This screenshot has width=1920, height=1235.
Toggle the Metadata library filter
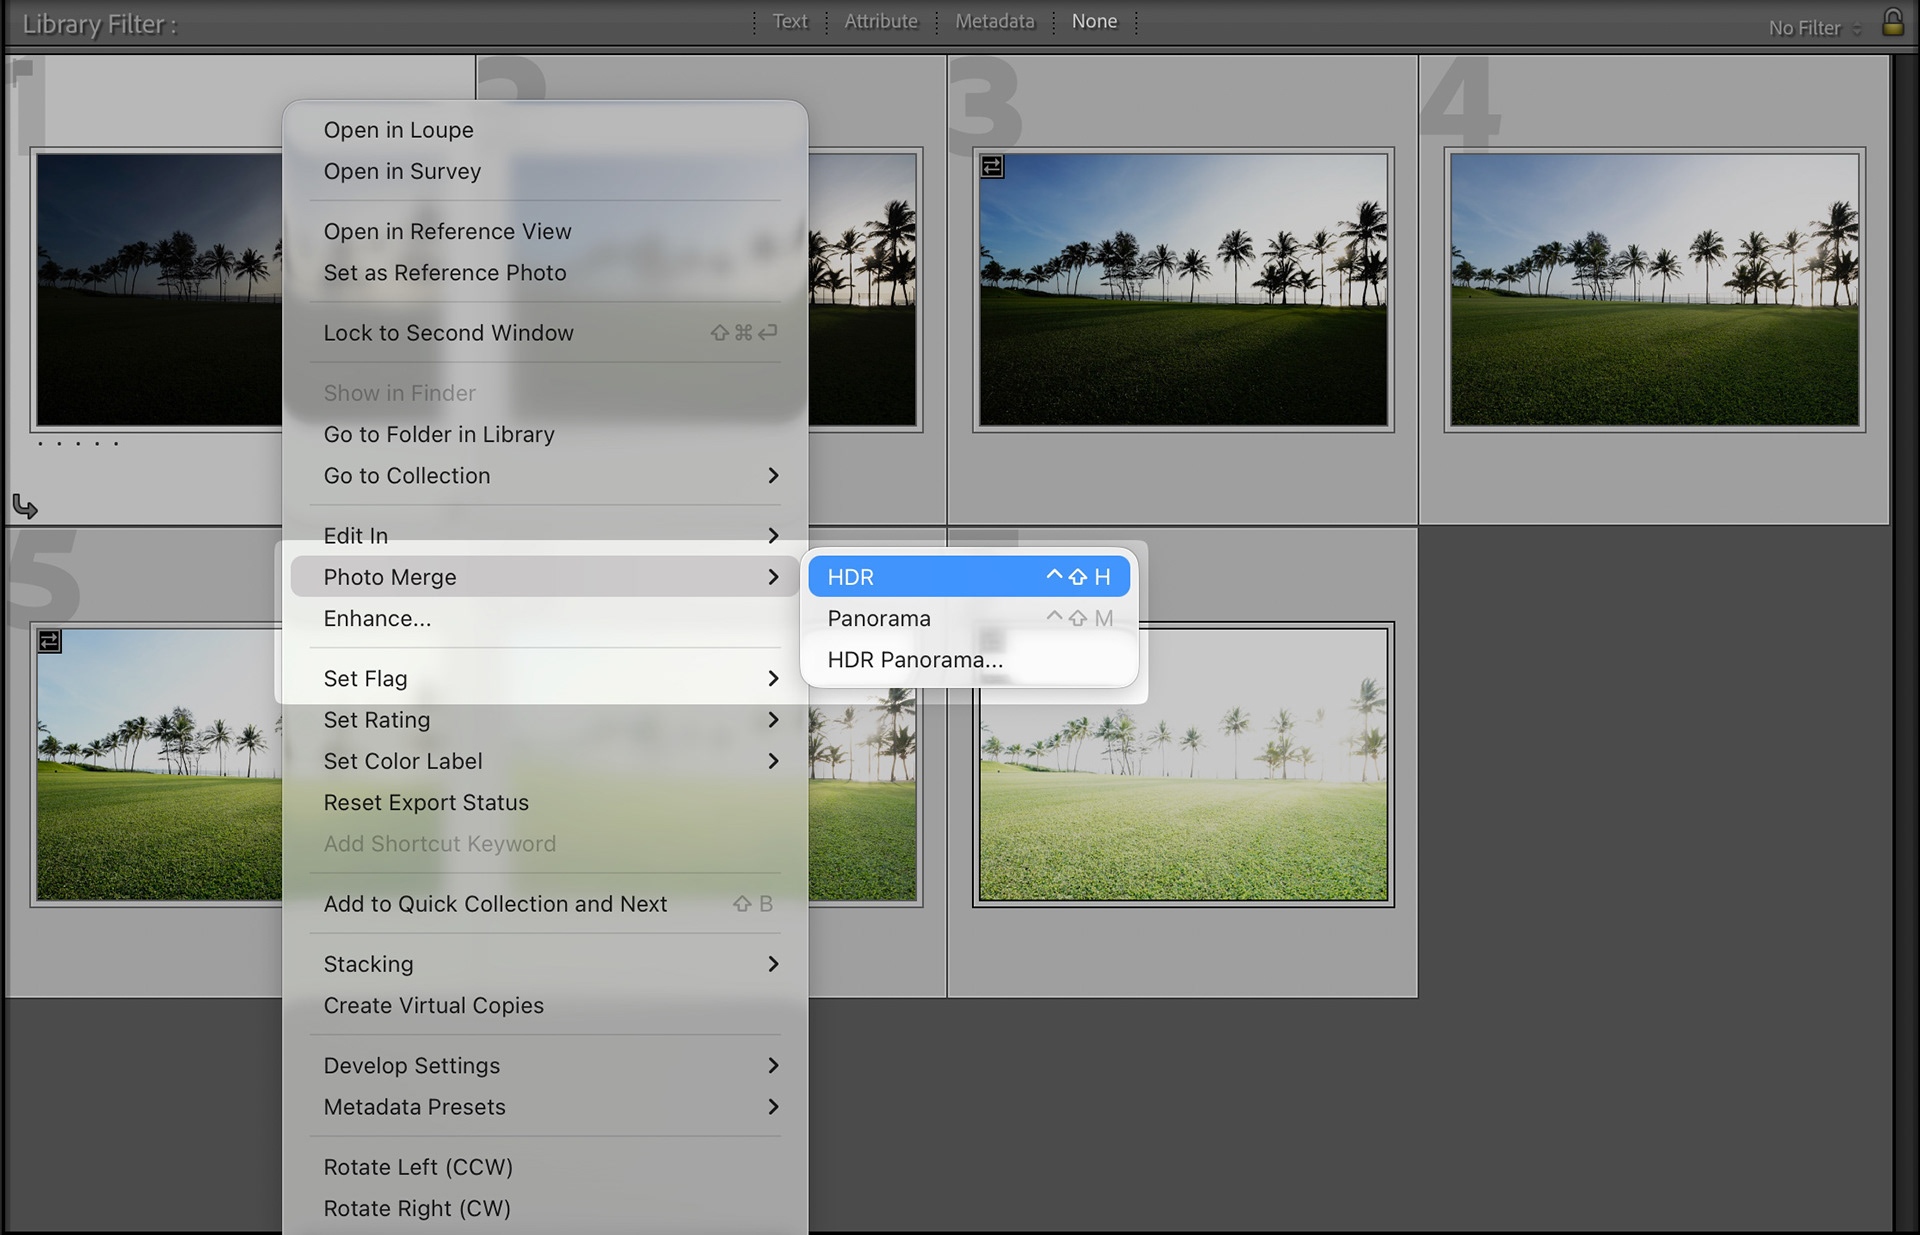994,21
